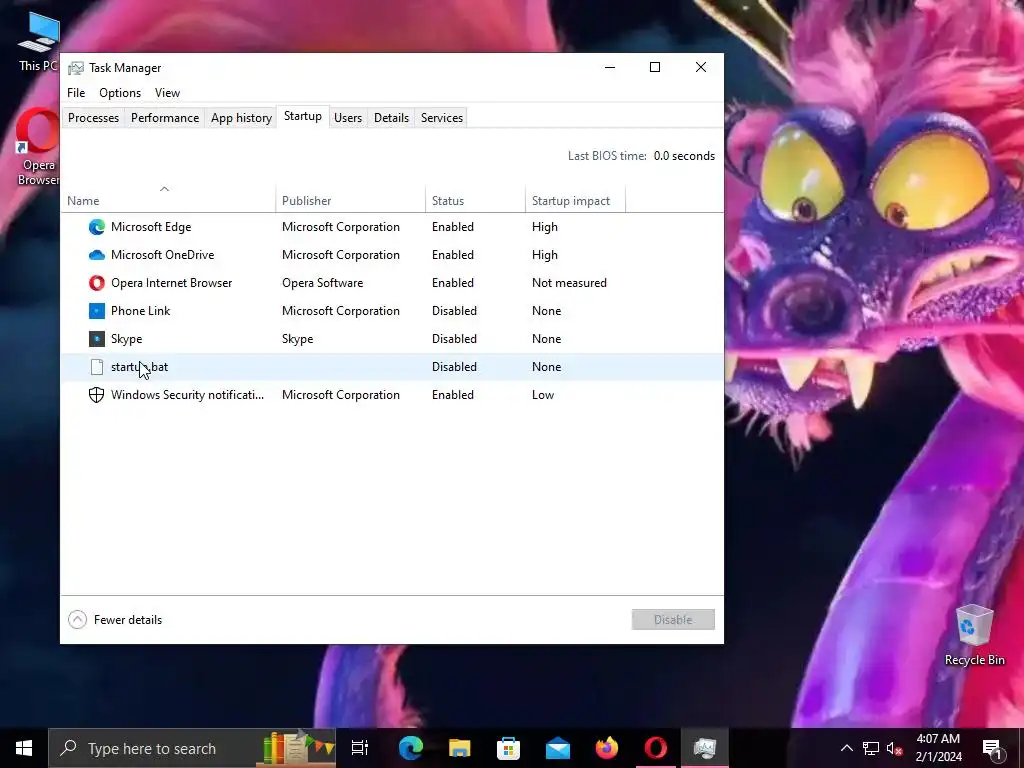Image resolution: width=1024 pixels, height=768 pixels.
Task: Select the Phone Link row name
Action: pos(140,311)
